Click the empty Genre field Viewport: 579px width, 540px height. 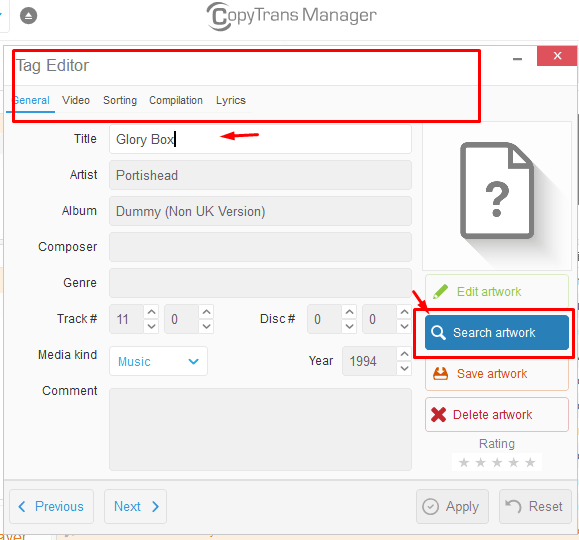260,283
